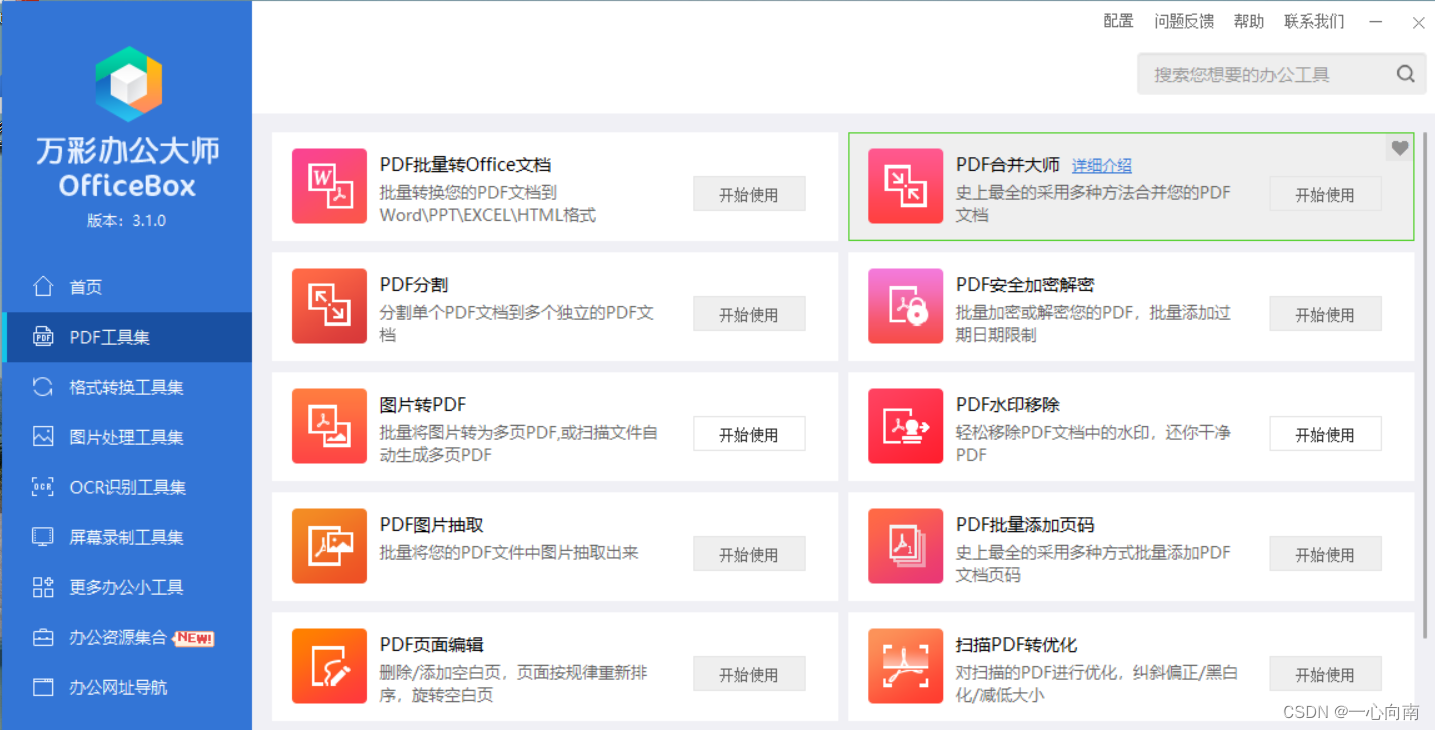Open the 首页 sidebar item
The height and width of the screenshot is (730, 1435).
(126, 287)
